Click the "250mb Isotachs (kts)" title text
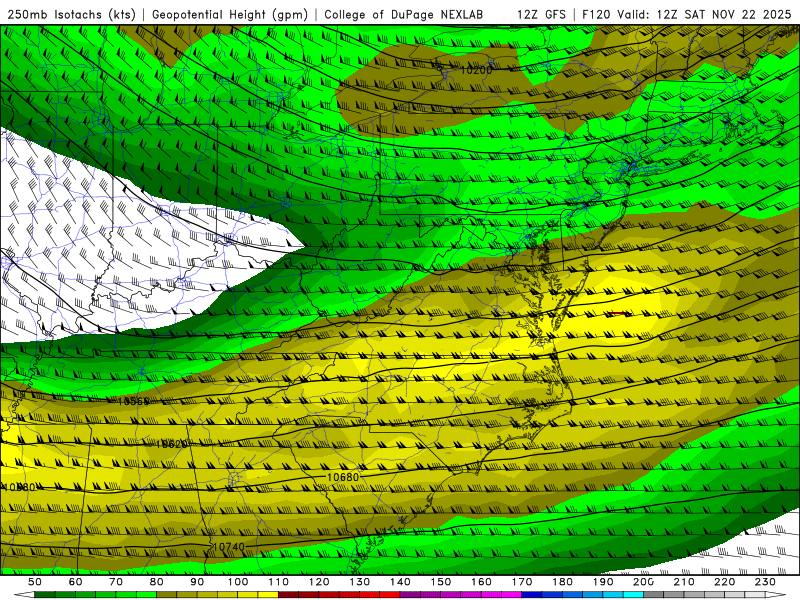Image resolution: width=800 pixels, height=600 pixels. click(x=71, y=15)
